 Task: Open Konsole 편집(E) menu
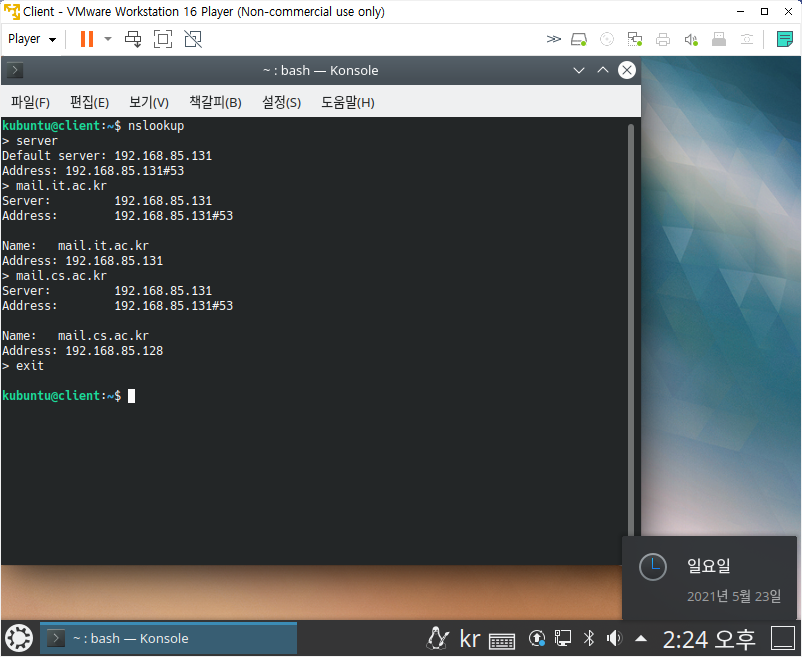90,102
